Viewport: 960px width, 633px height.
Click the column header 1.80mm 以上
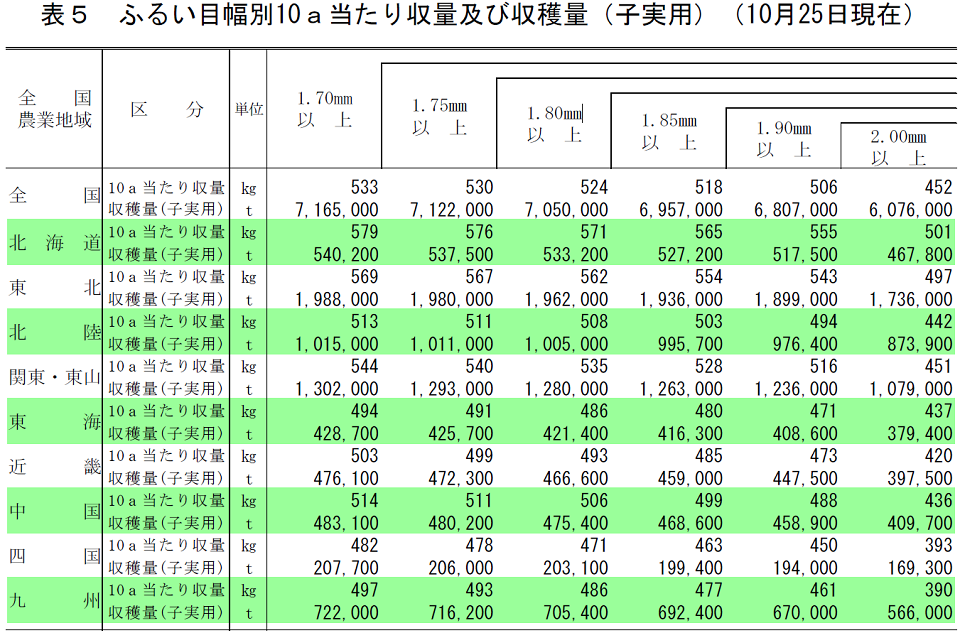tap(555, 124)
